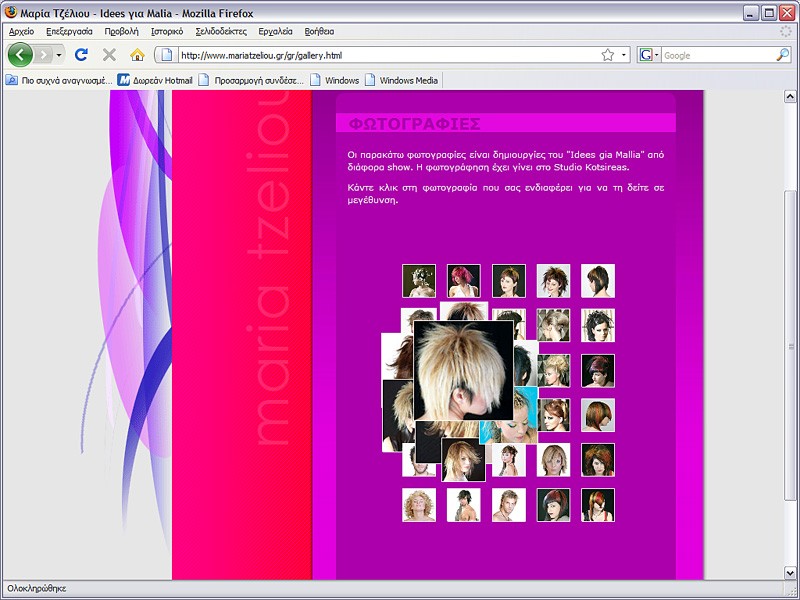Focus the Google search box
This screenshot has width=800, height=600.
(x=718, y=55)
